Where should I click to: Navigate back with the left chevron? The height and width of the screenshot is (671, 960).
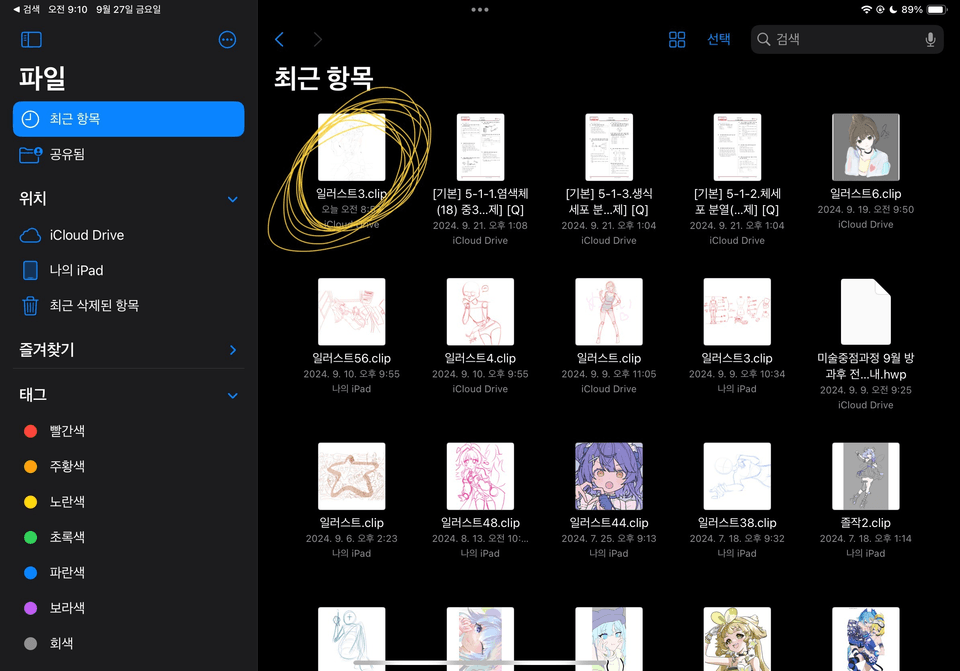(x=279, y=39)
